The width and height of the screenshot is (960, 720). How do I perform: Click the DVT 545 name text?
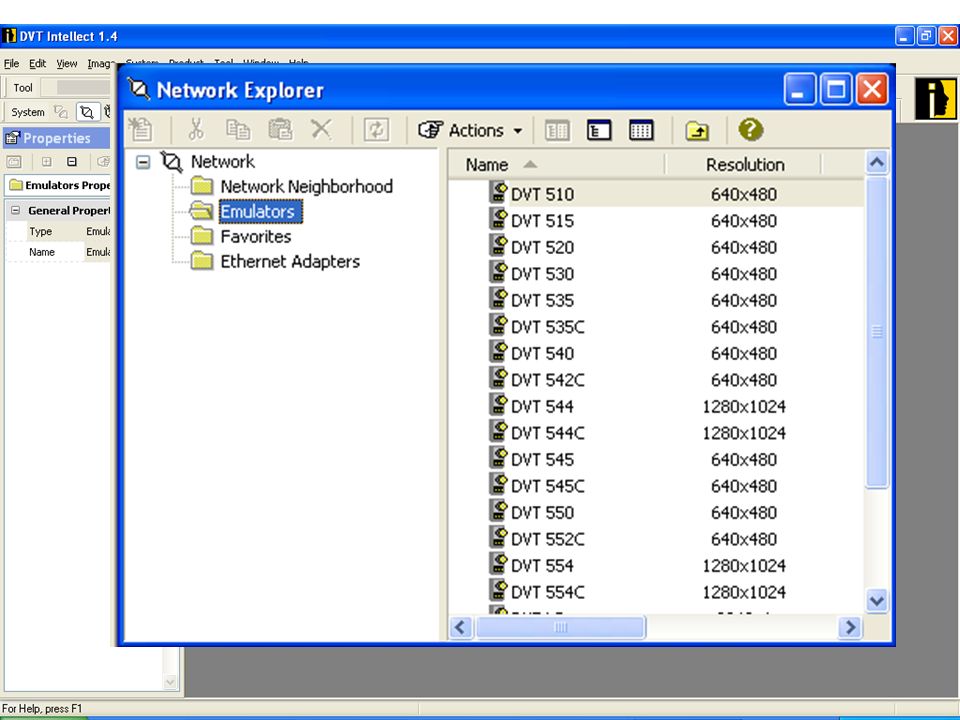pos(542,460)
